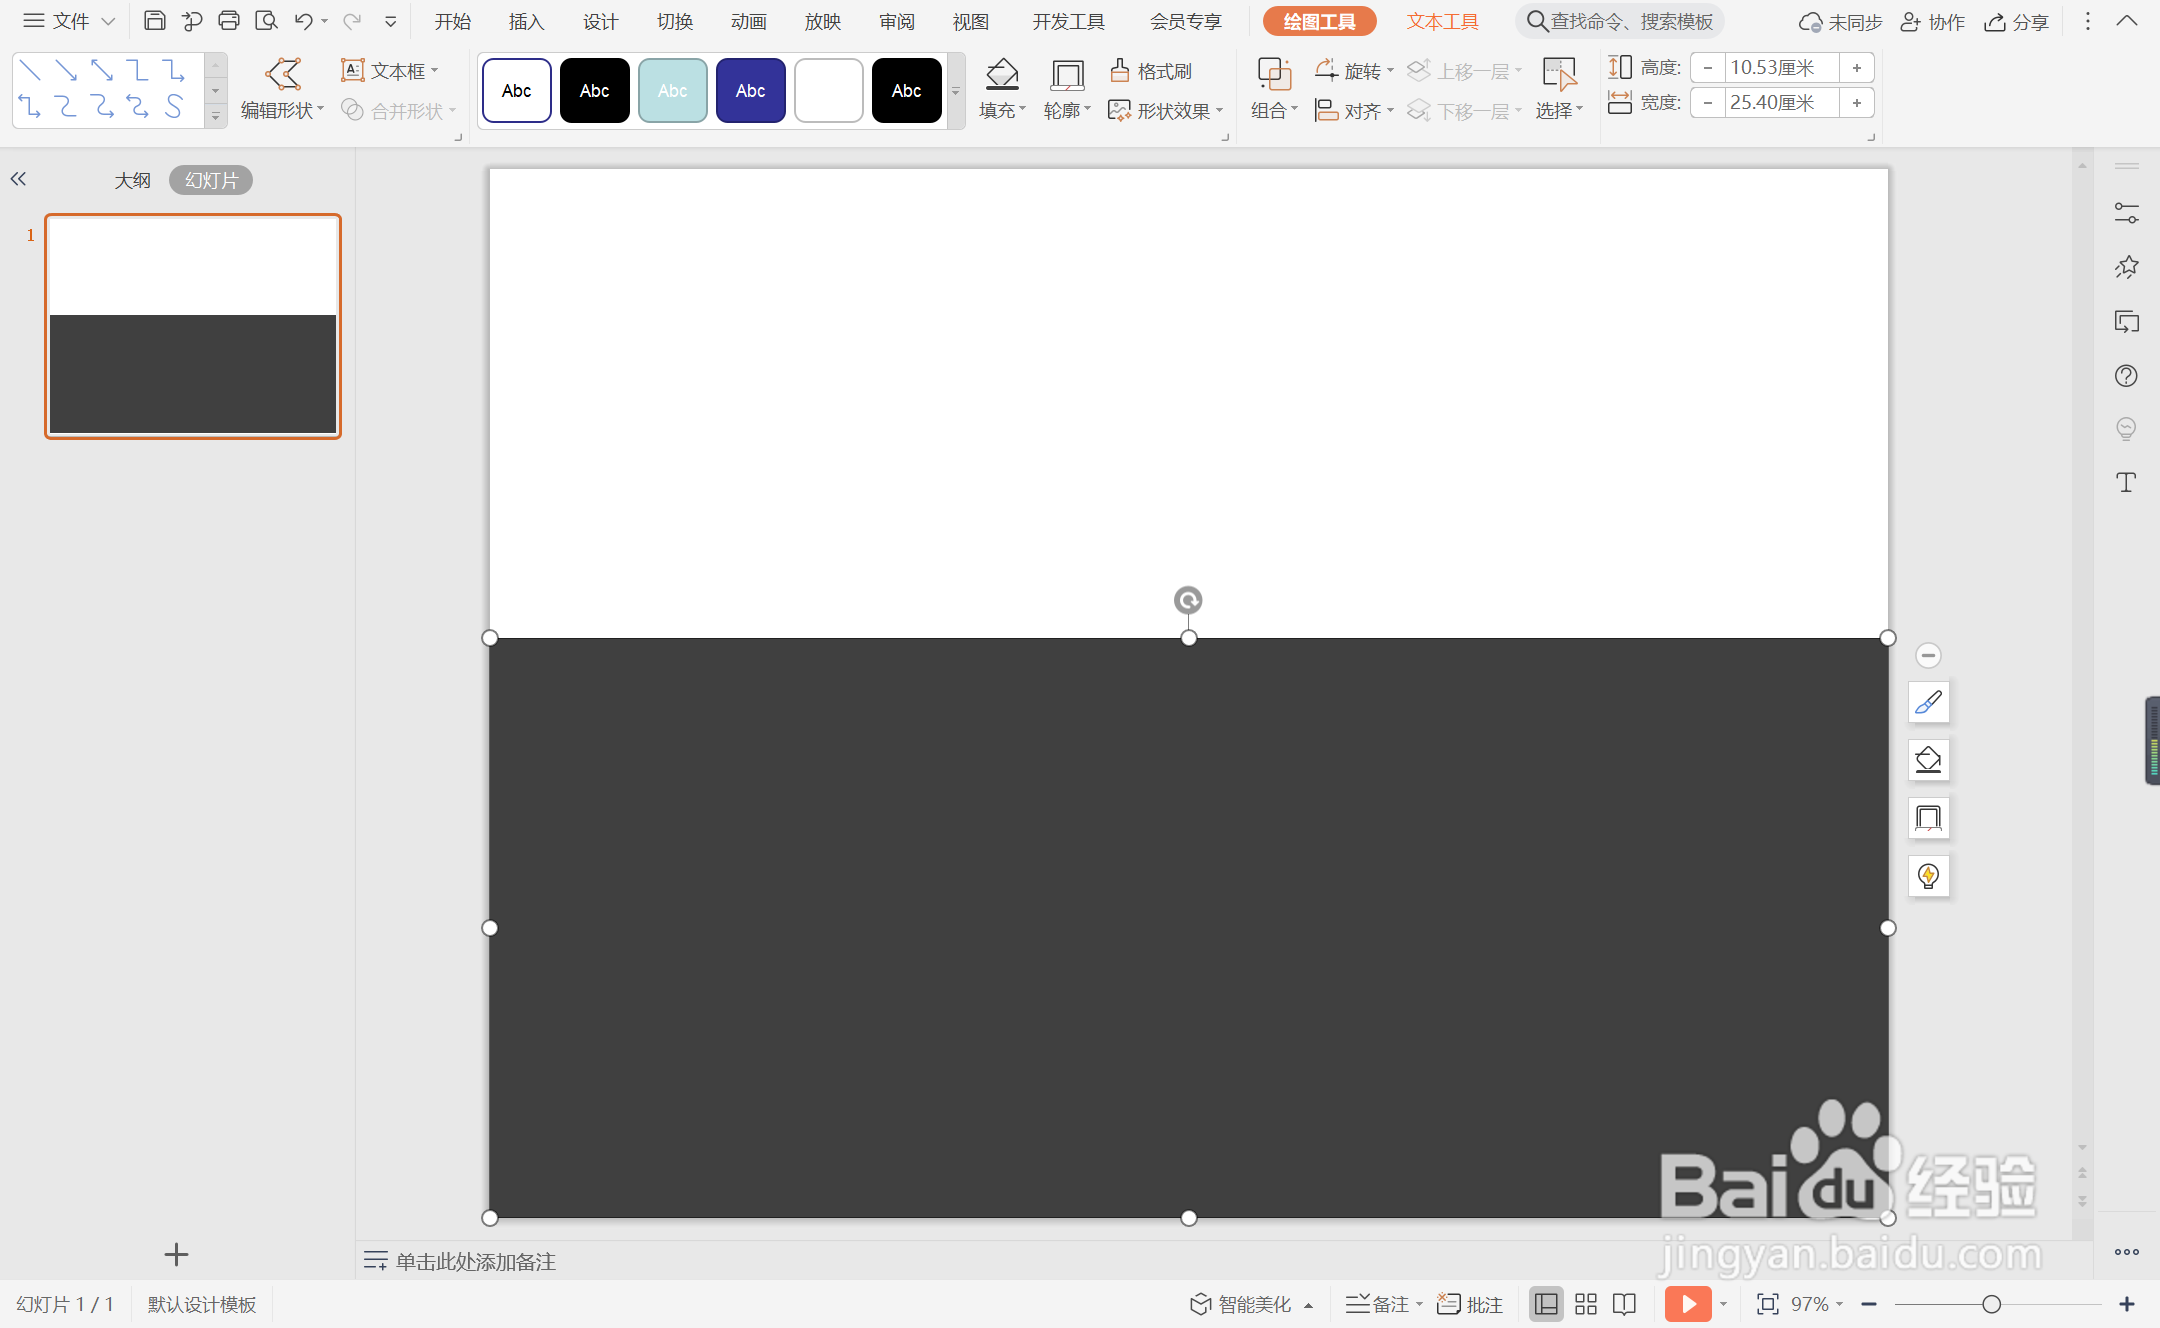Switch to the Outline (大纲) tab
Viewport: 2160px width, 1328px height.
tap(132, 180)
